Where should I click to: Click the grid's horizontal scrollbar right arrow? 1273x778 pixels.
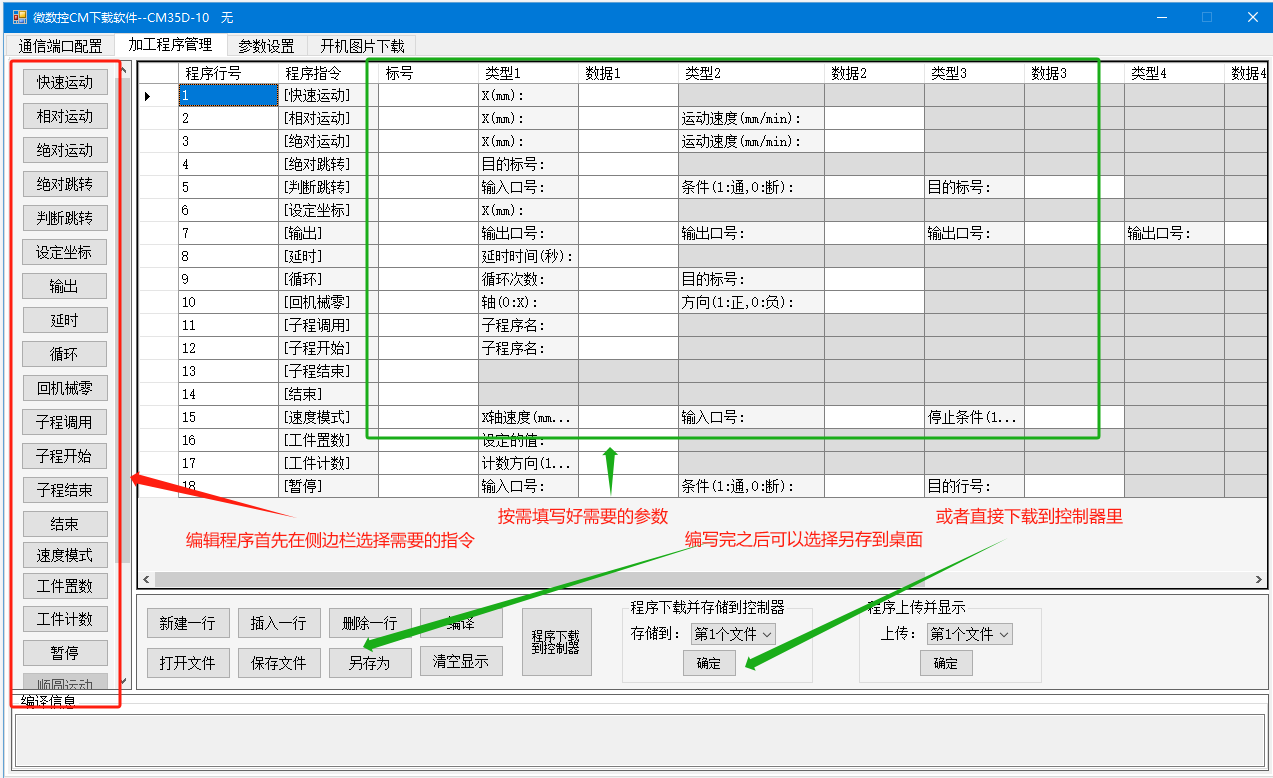point(1259,580)
